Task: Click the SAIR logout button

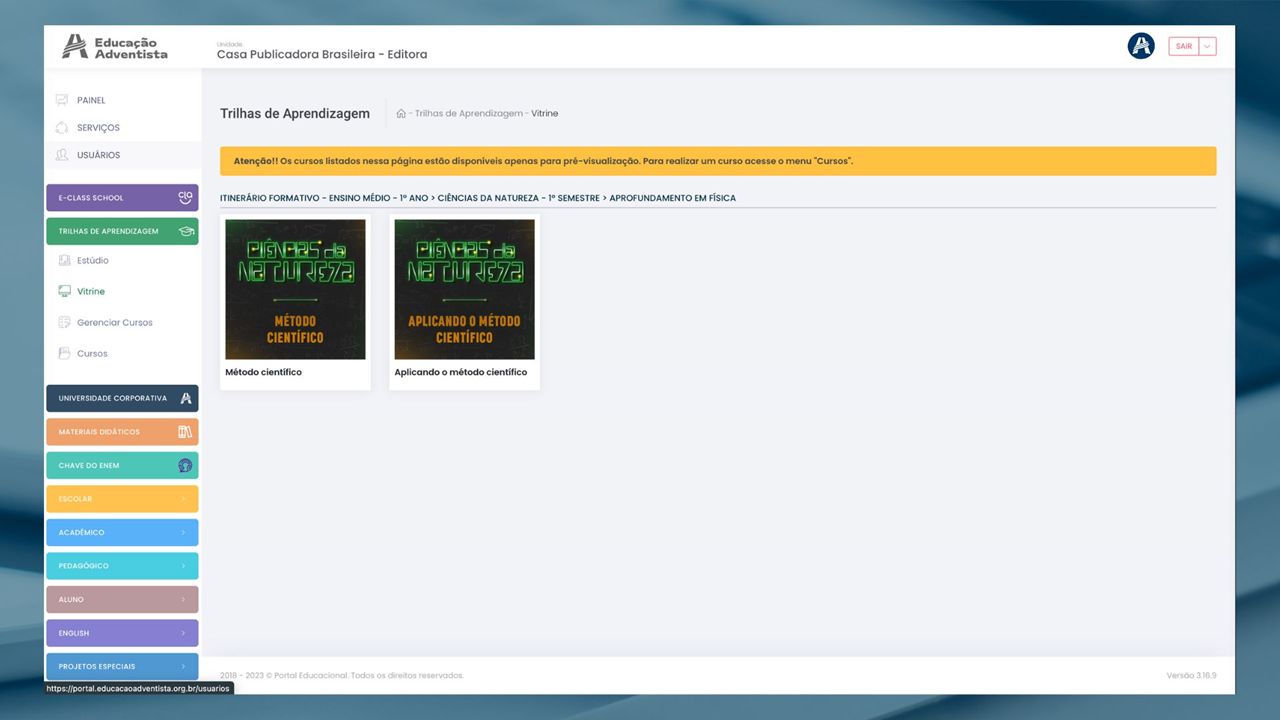Action: pyautogui.click(x=1184, y=46)
